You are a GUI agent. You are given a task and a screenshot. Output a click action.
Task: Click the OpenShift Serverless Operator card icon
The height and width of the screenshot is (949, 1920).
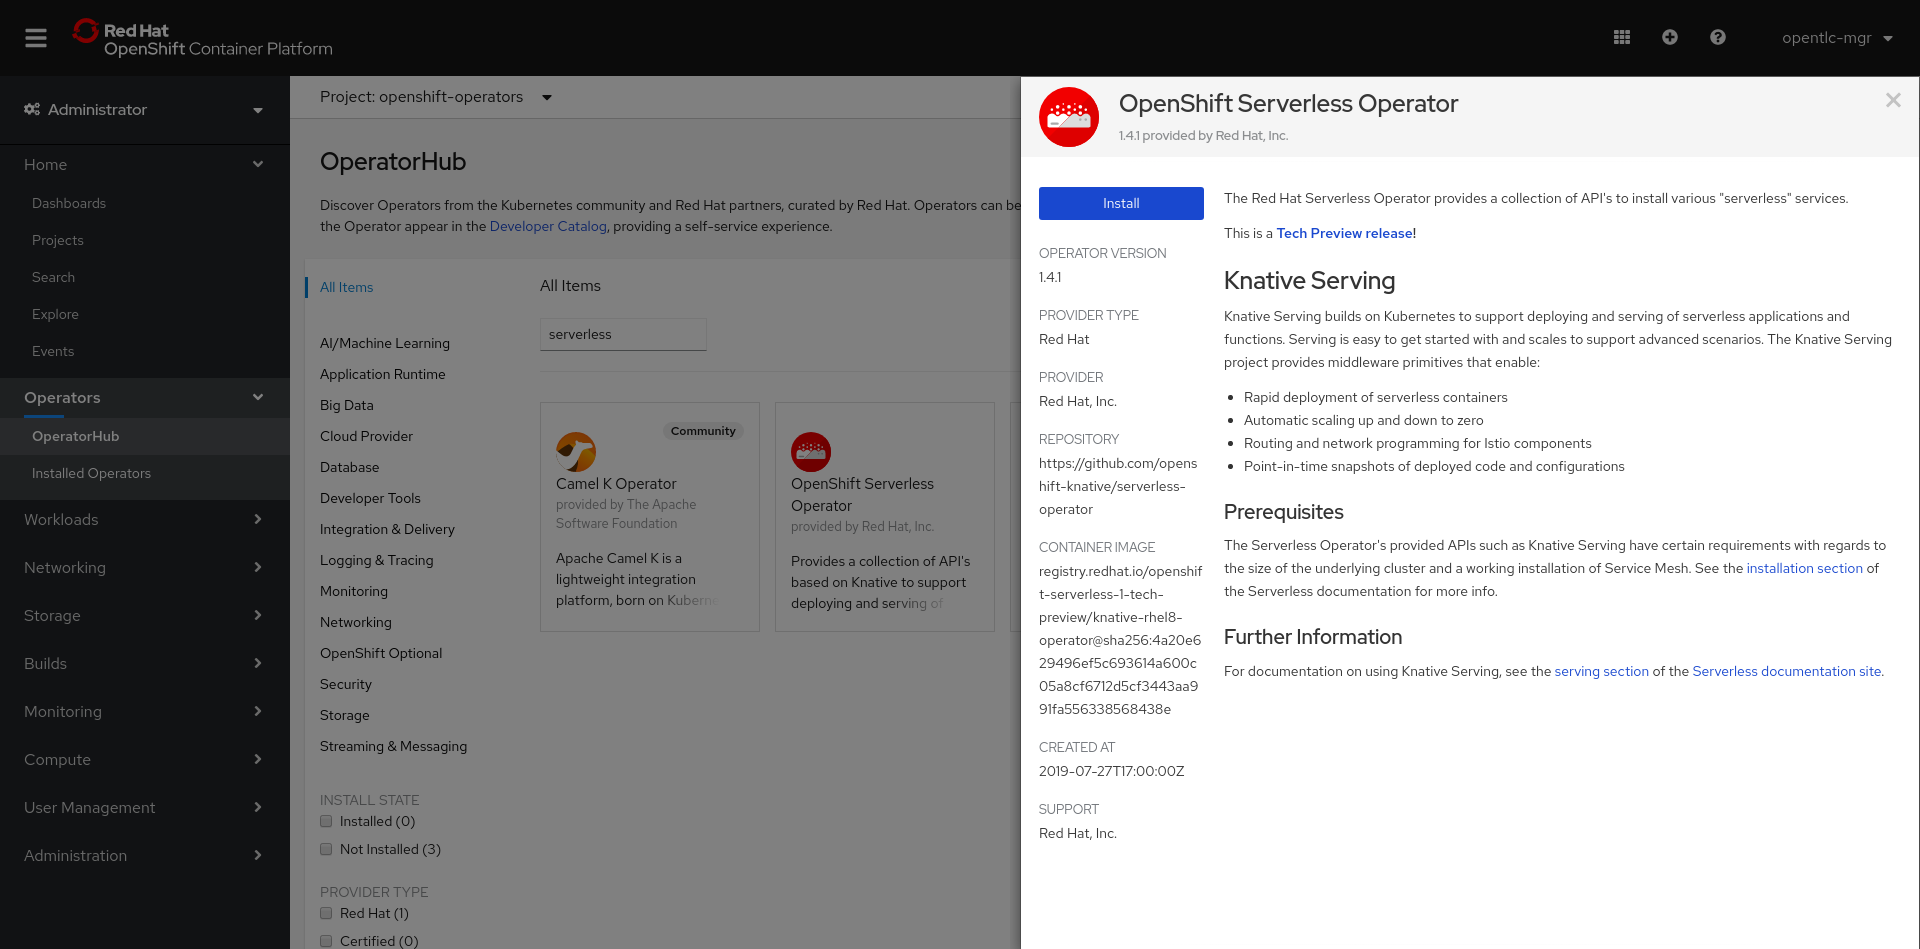point(811,452)
